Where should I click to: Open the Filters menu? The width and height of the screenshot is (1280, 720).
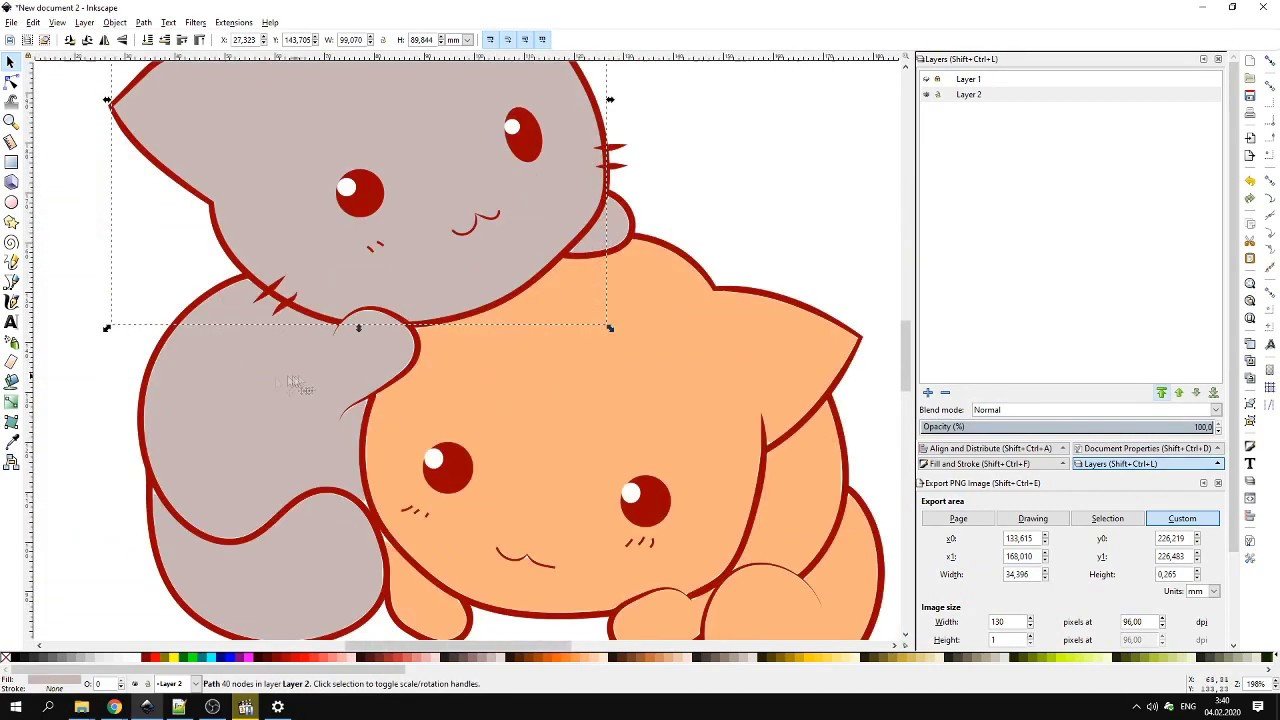coord(195,22)
